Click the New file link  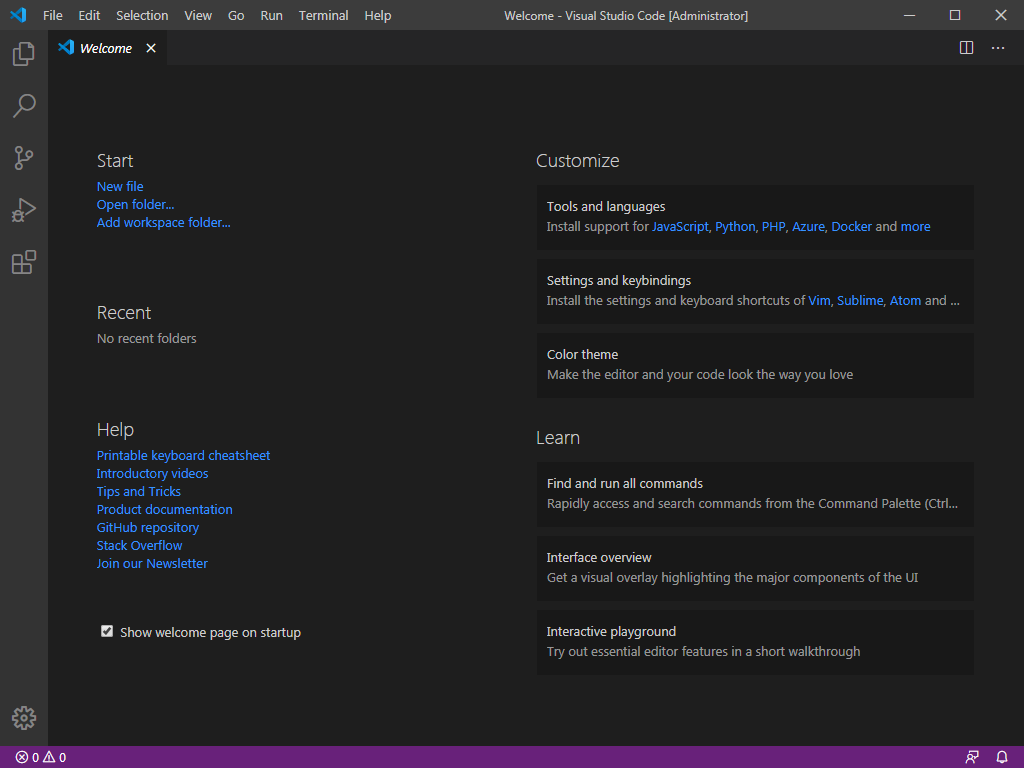point(119,186)
